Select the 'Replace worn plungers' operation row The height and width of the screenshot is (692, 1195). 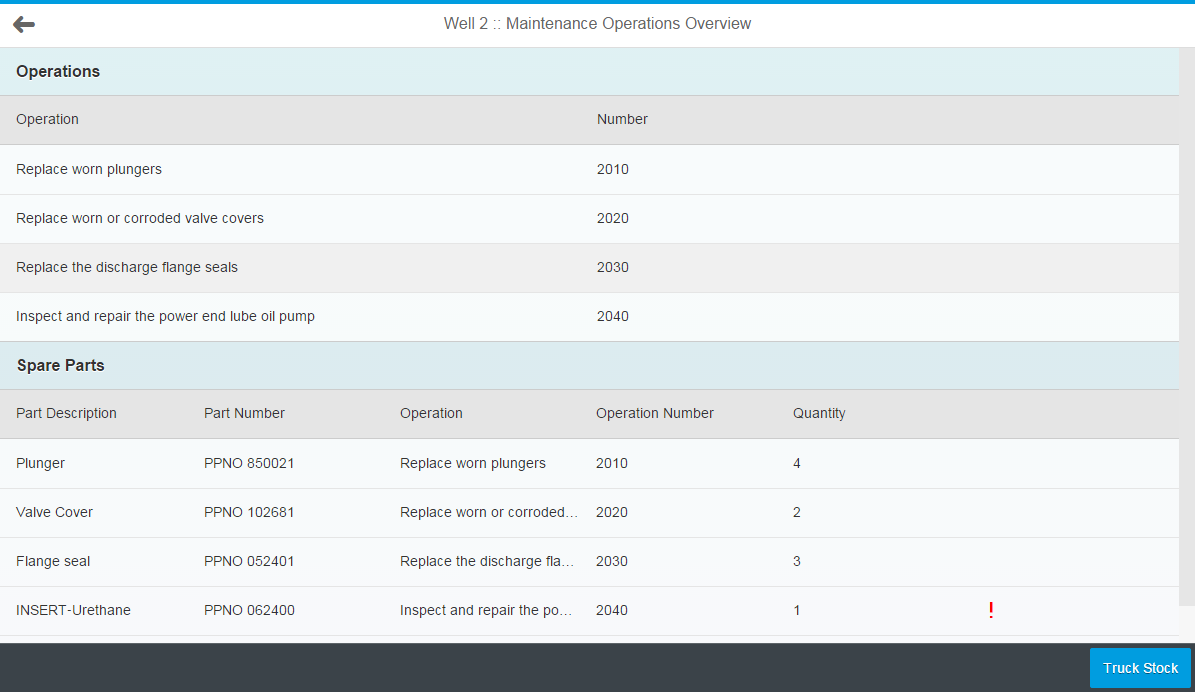pyautogui.click(x=589, y=169)
